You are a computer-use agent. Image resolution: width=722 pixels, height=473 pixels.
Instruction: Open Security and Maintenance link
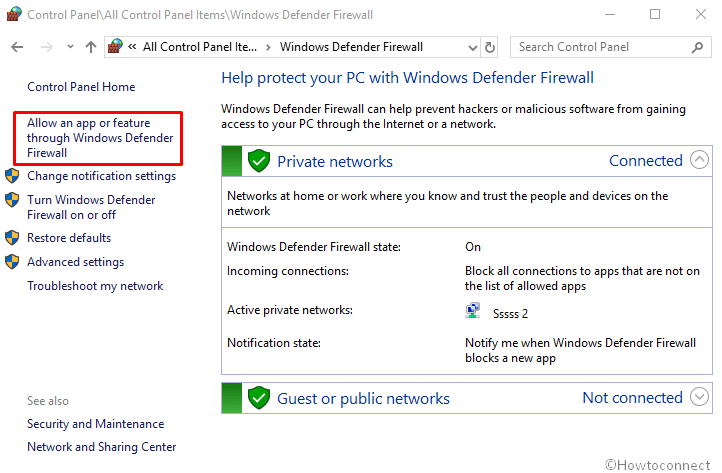pyautogui.click(x=95, y=424)
